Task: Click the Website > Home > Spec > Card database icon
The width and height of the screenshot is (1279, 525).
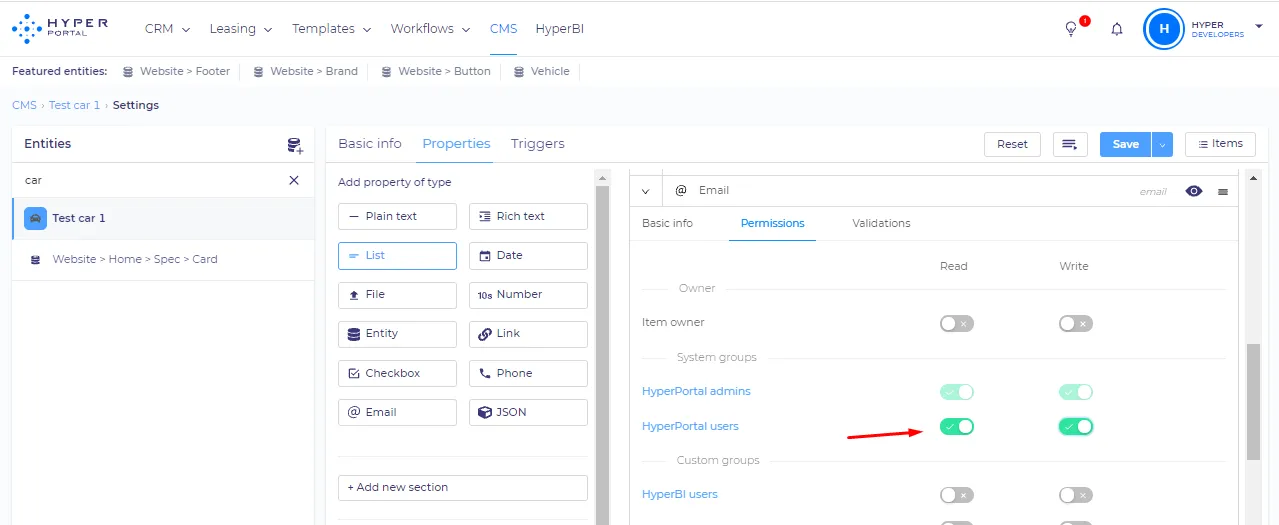Action: [35, 260]
